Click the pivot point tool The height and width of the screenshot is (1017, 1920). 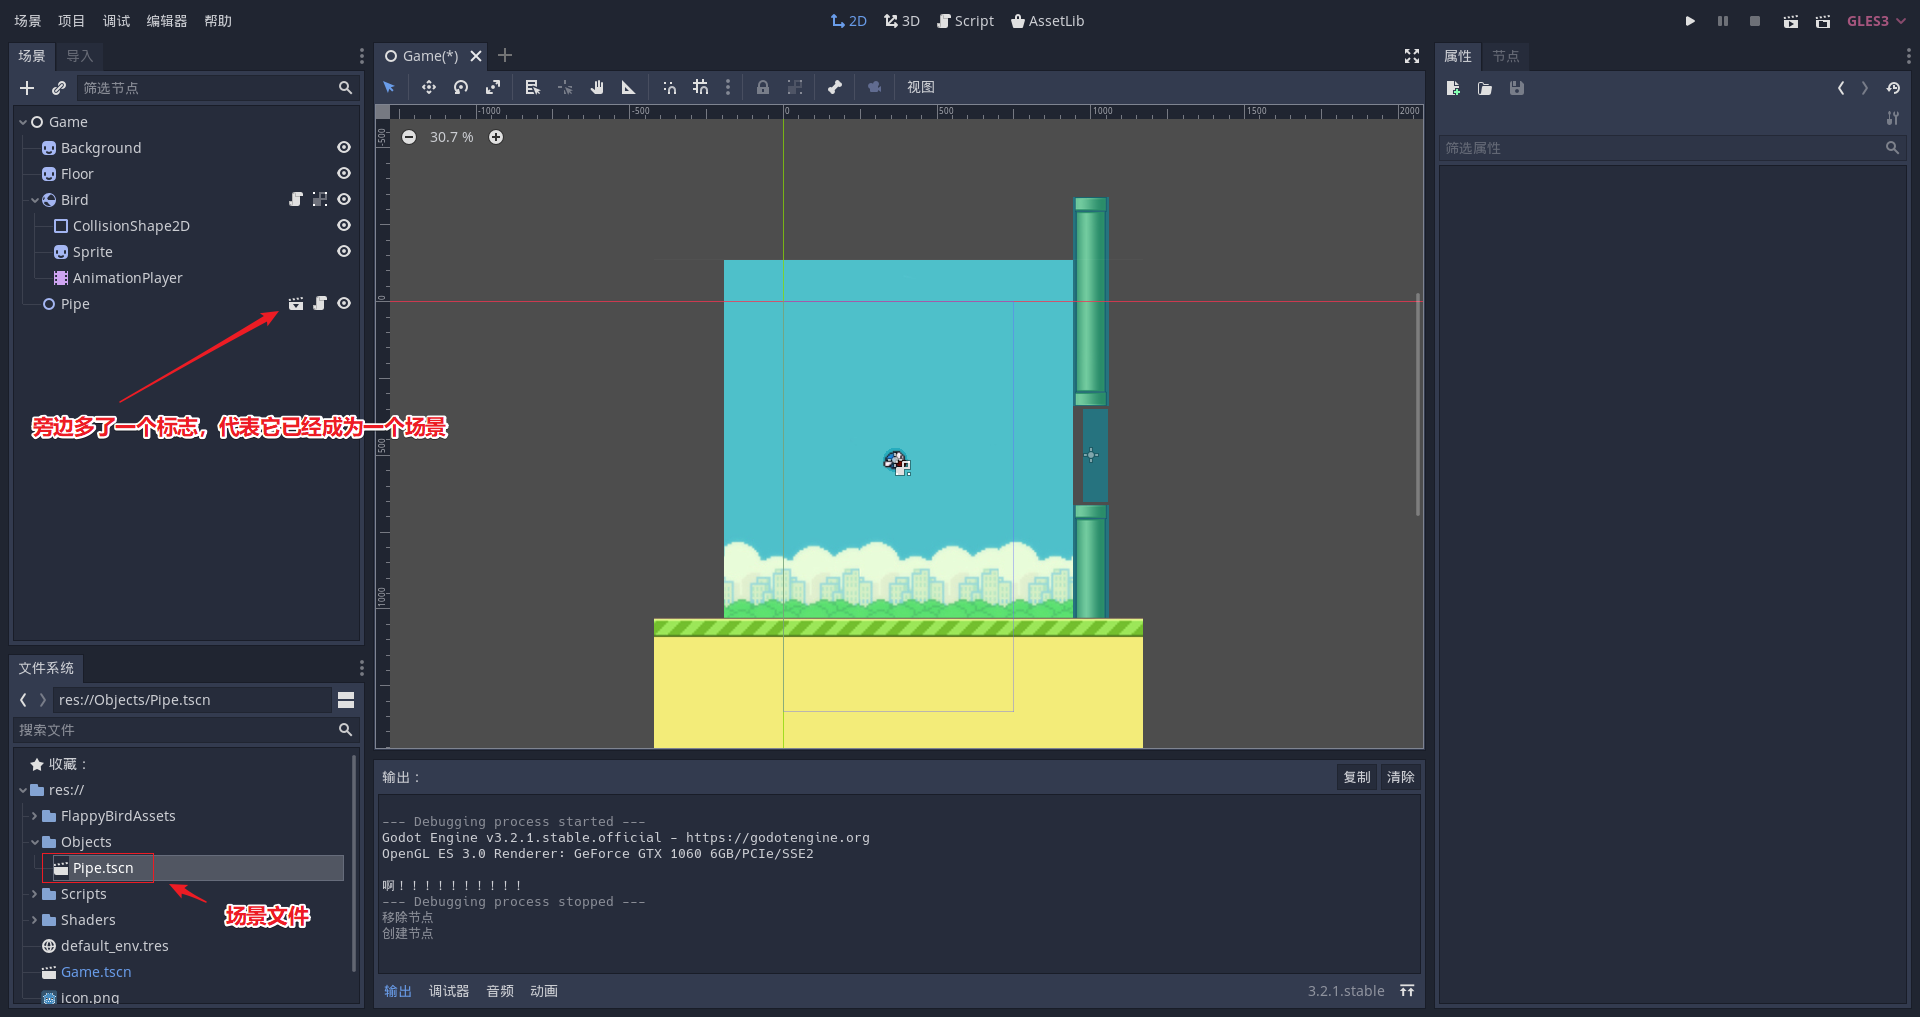(565, 87)
